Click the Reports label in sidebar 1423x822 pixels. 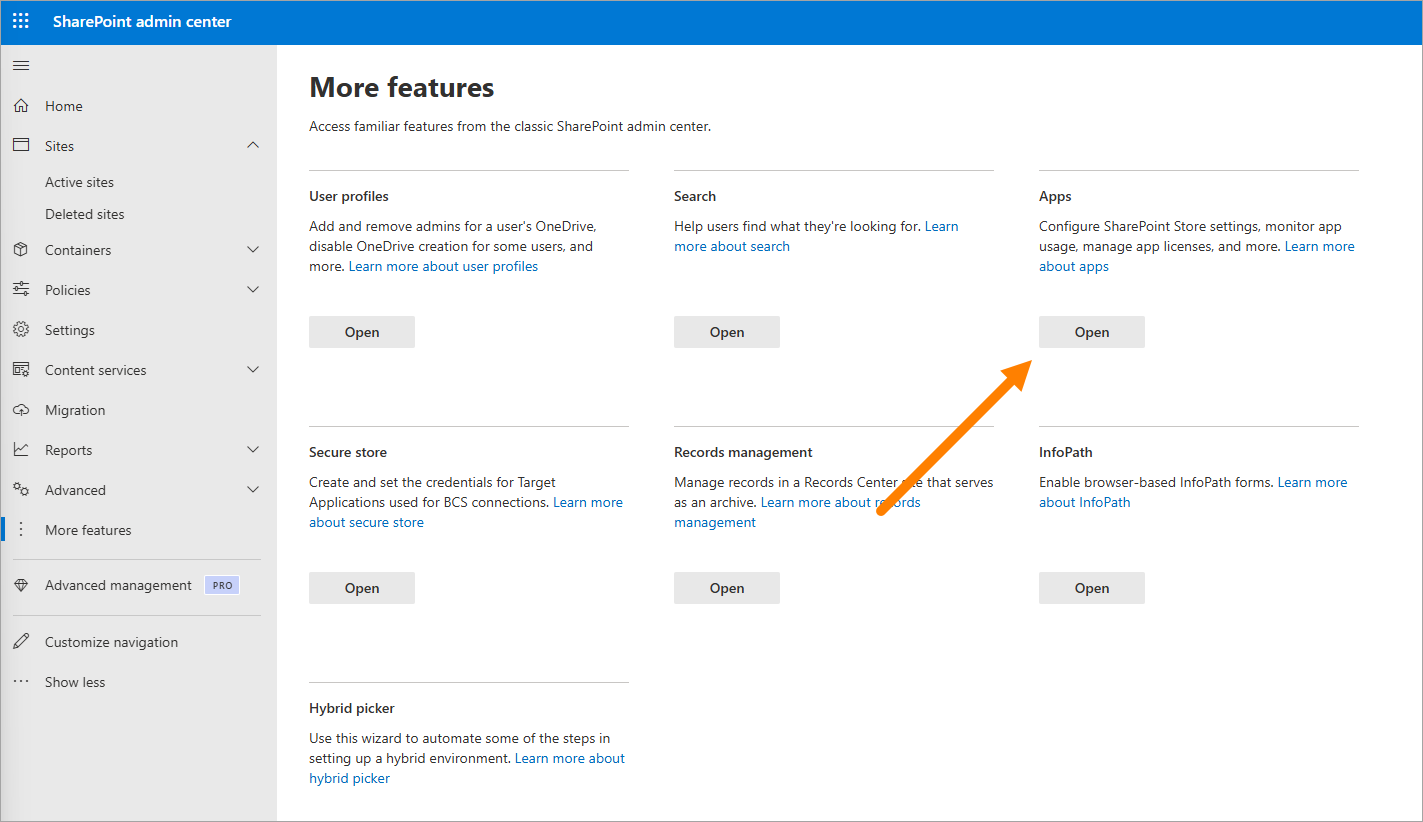tap(68, 450)
